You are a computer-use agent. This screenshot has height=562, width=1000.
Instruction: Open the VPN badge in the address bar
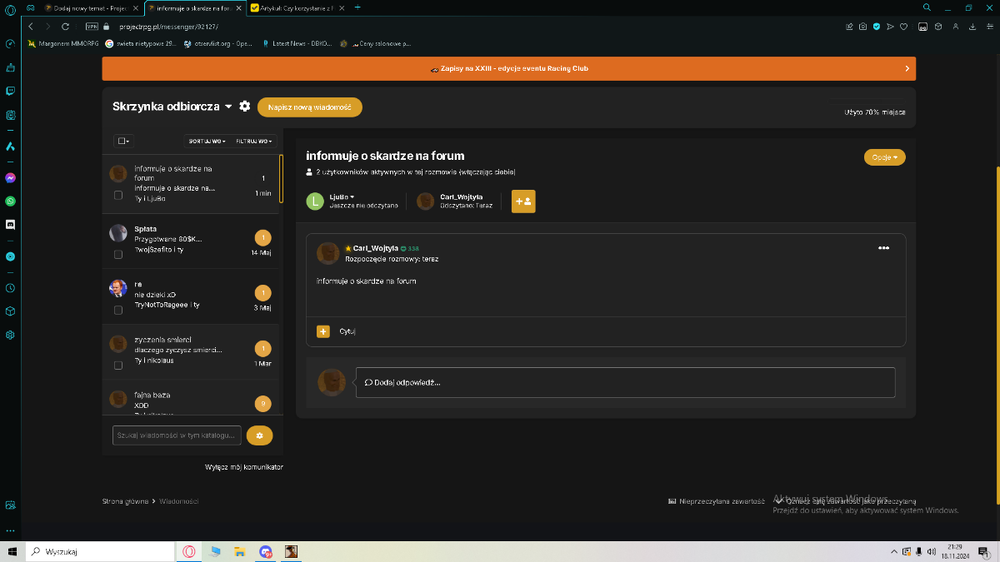(92, 27)
